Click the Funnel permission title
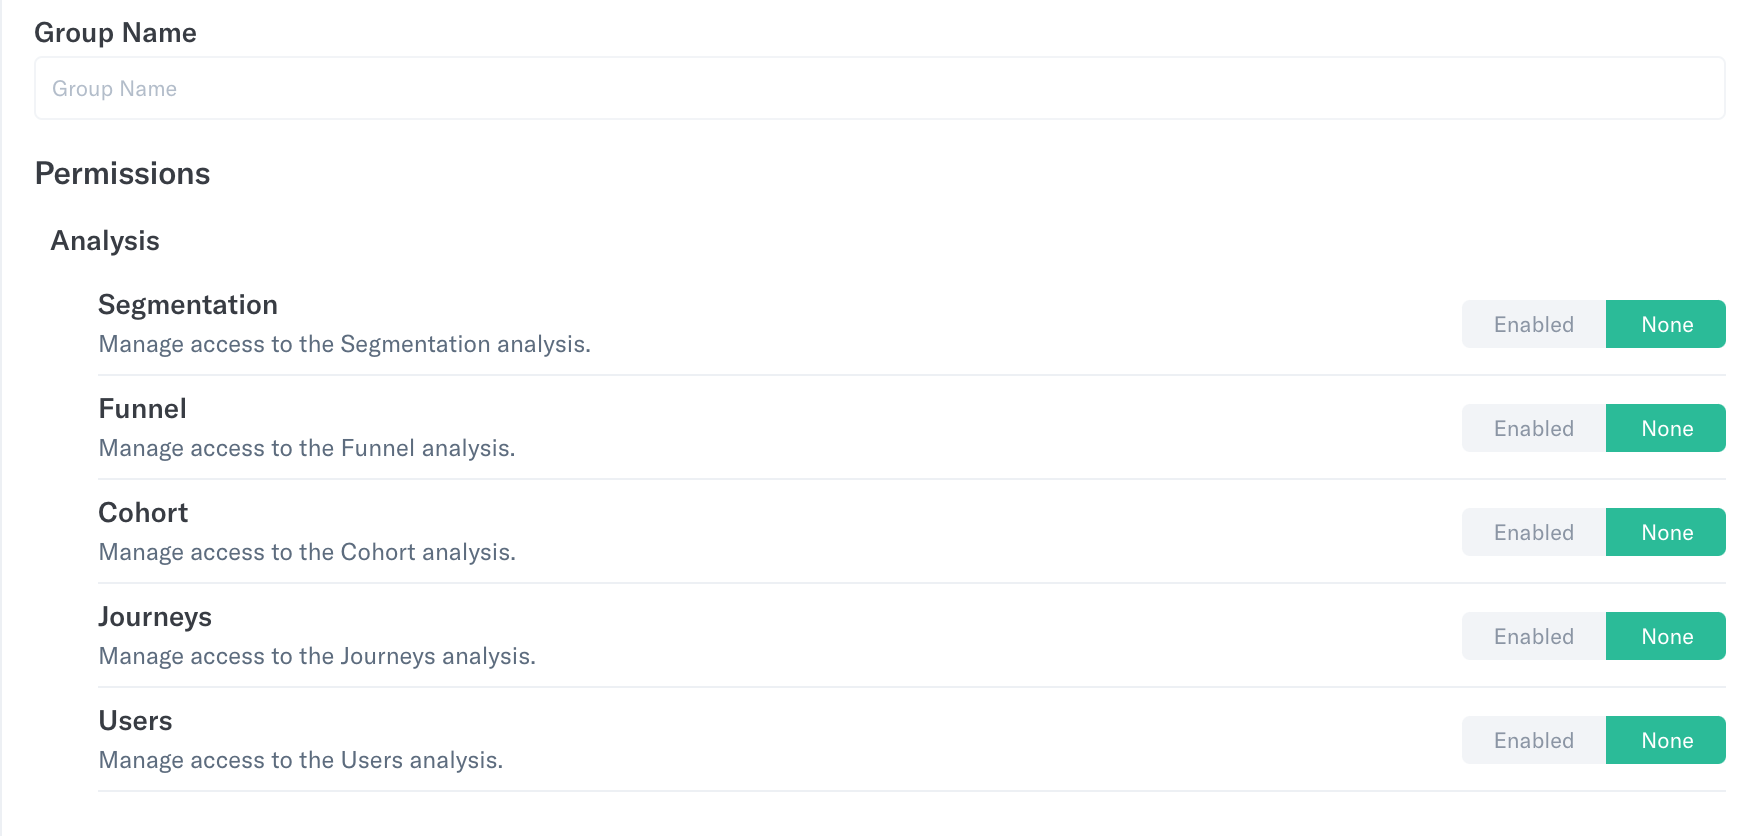 [143, 408]
